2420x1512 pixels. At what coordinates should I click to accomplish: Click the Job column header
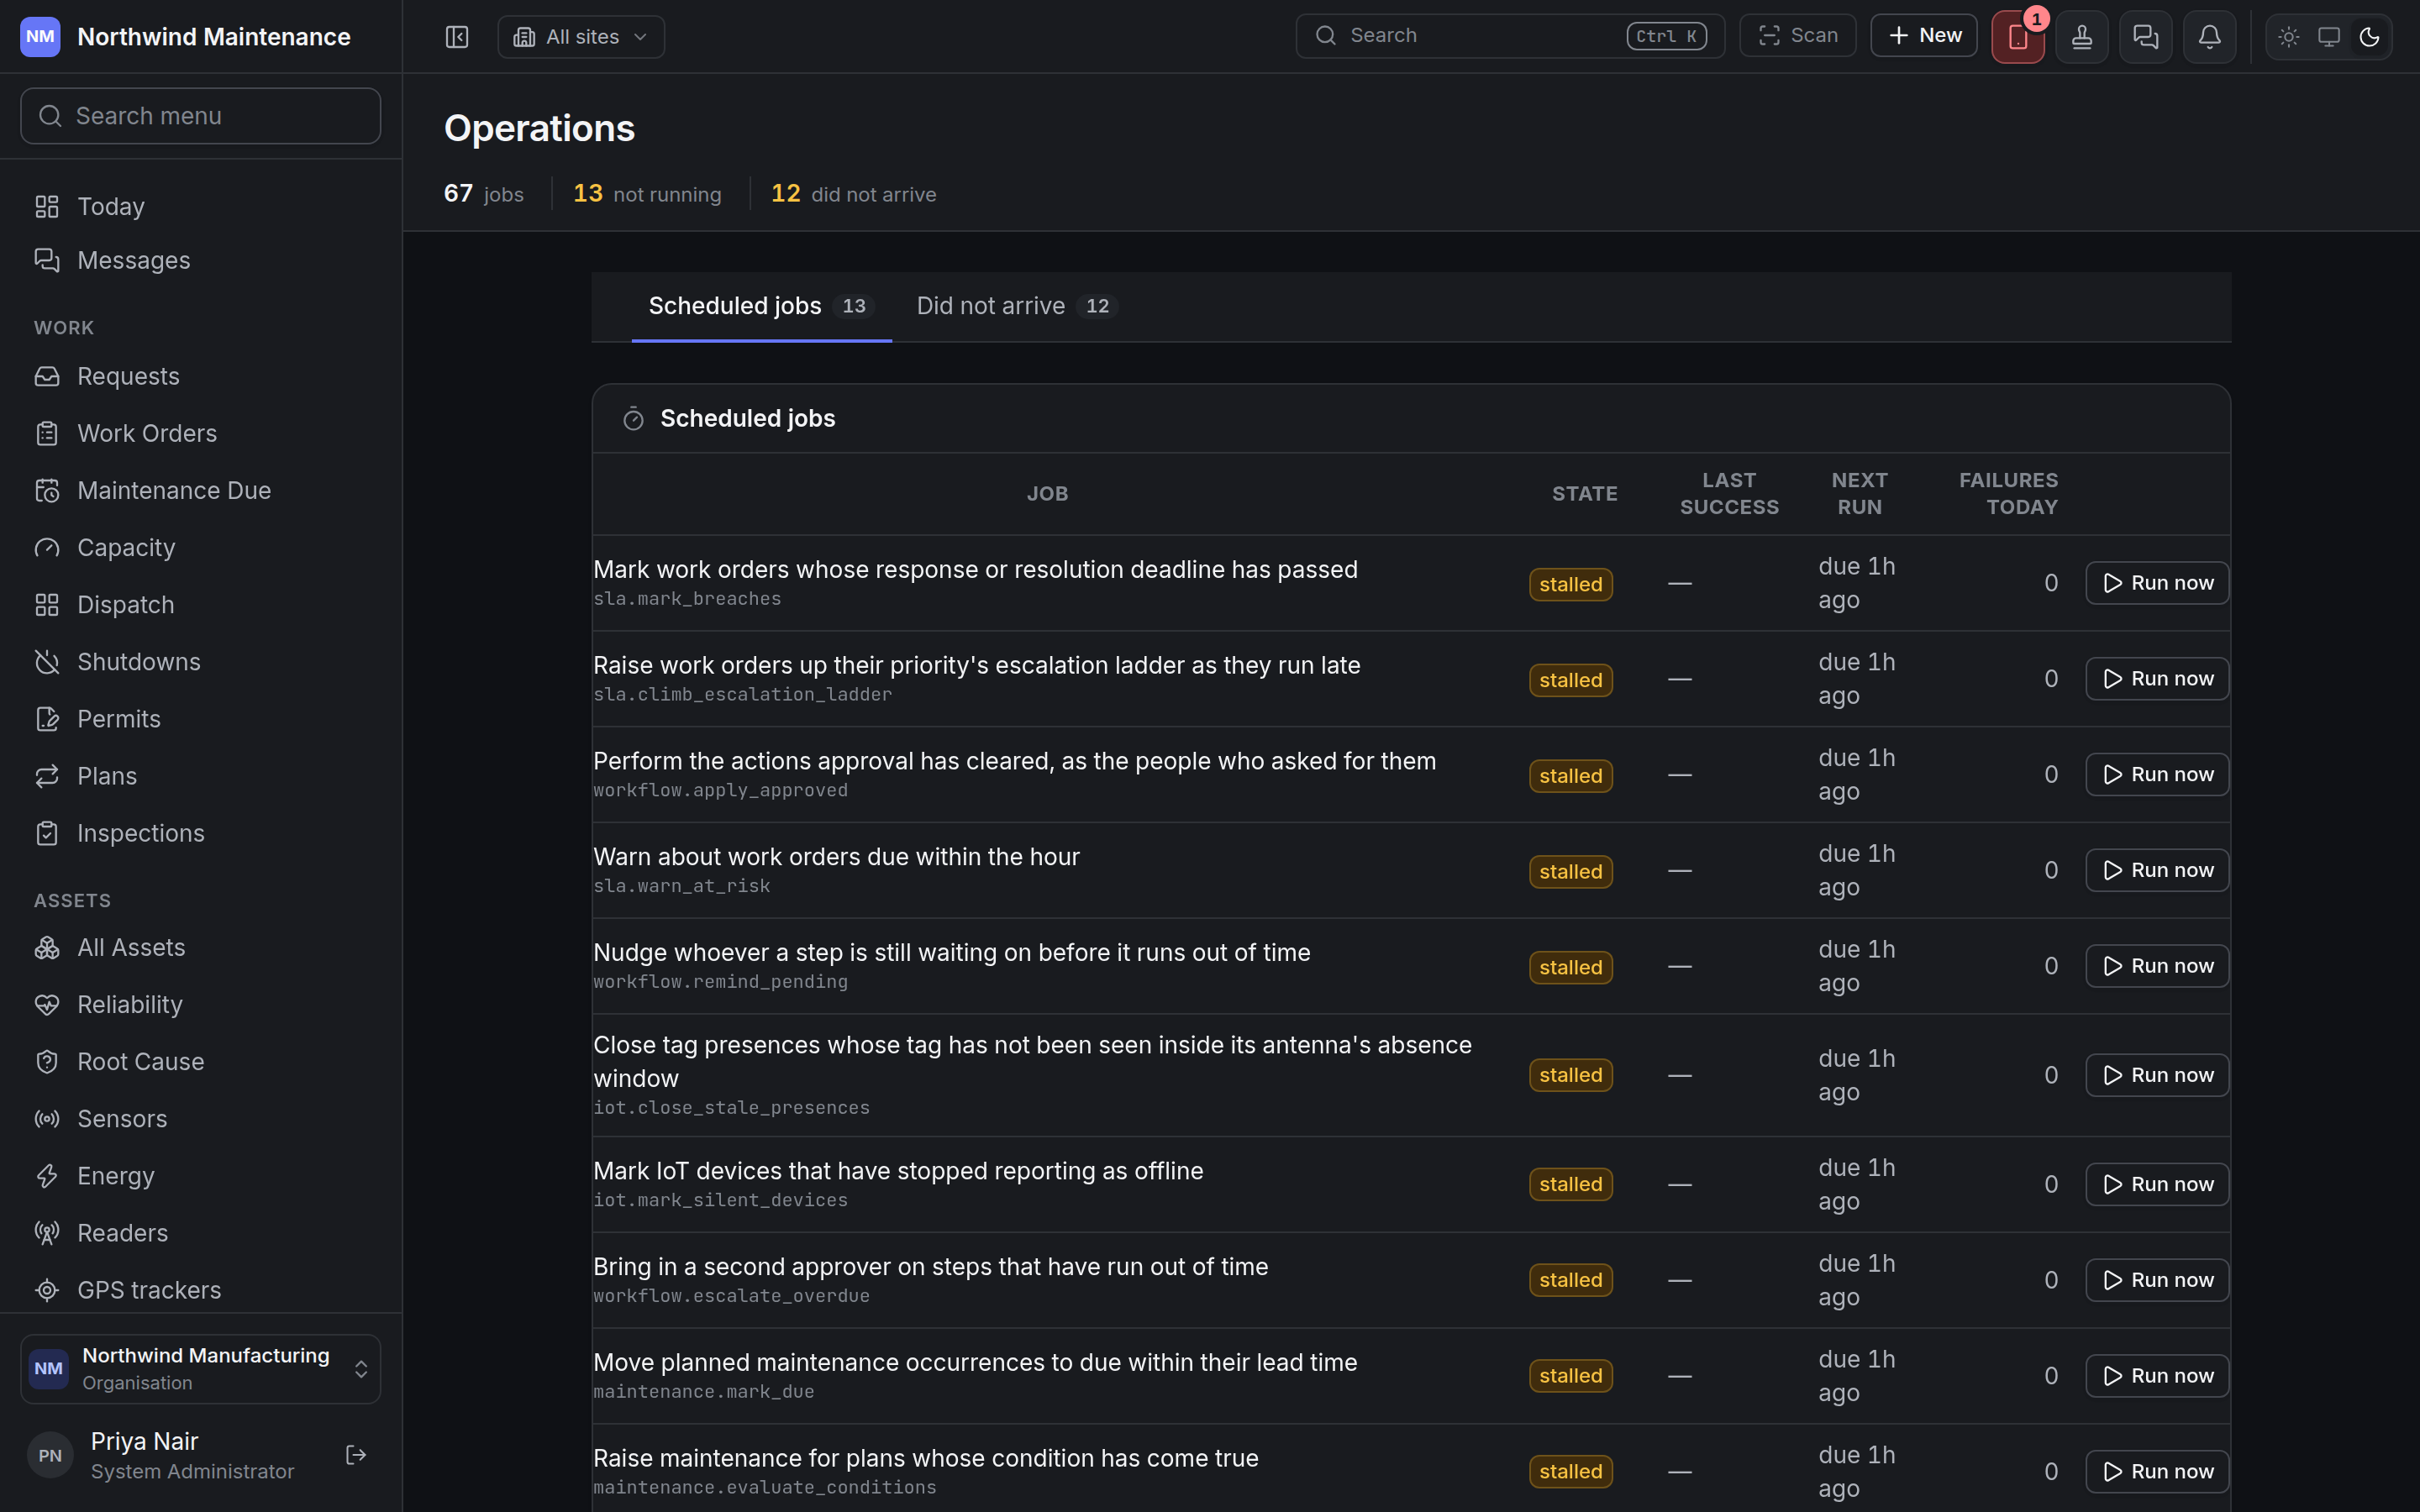[1047, 494]
